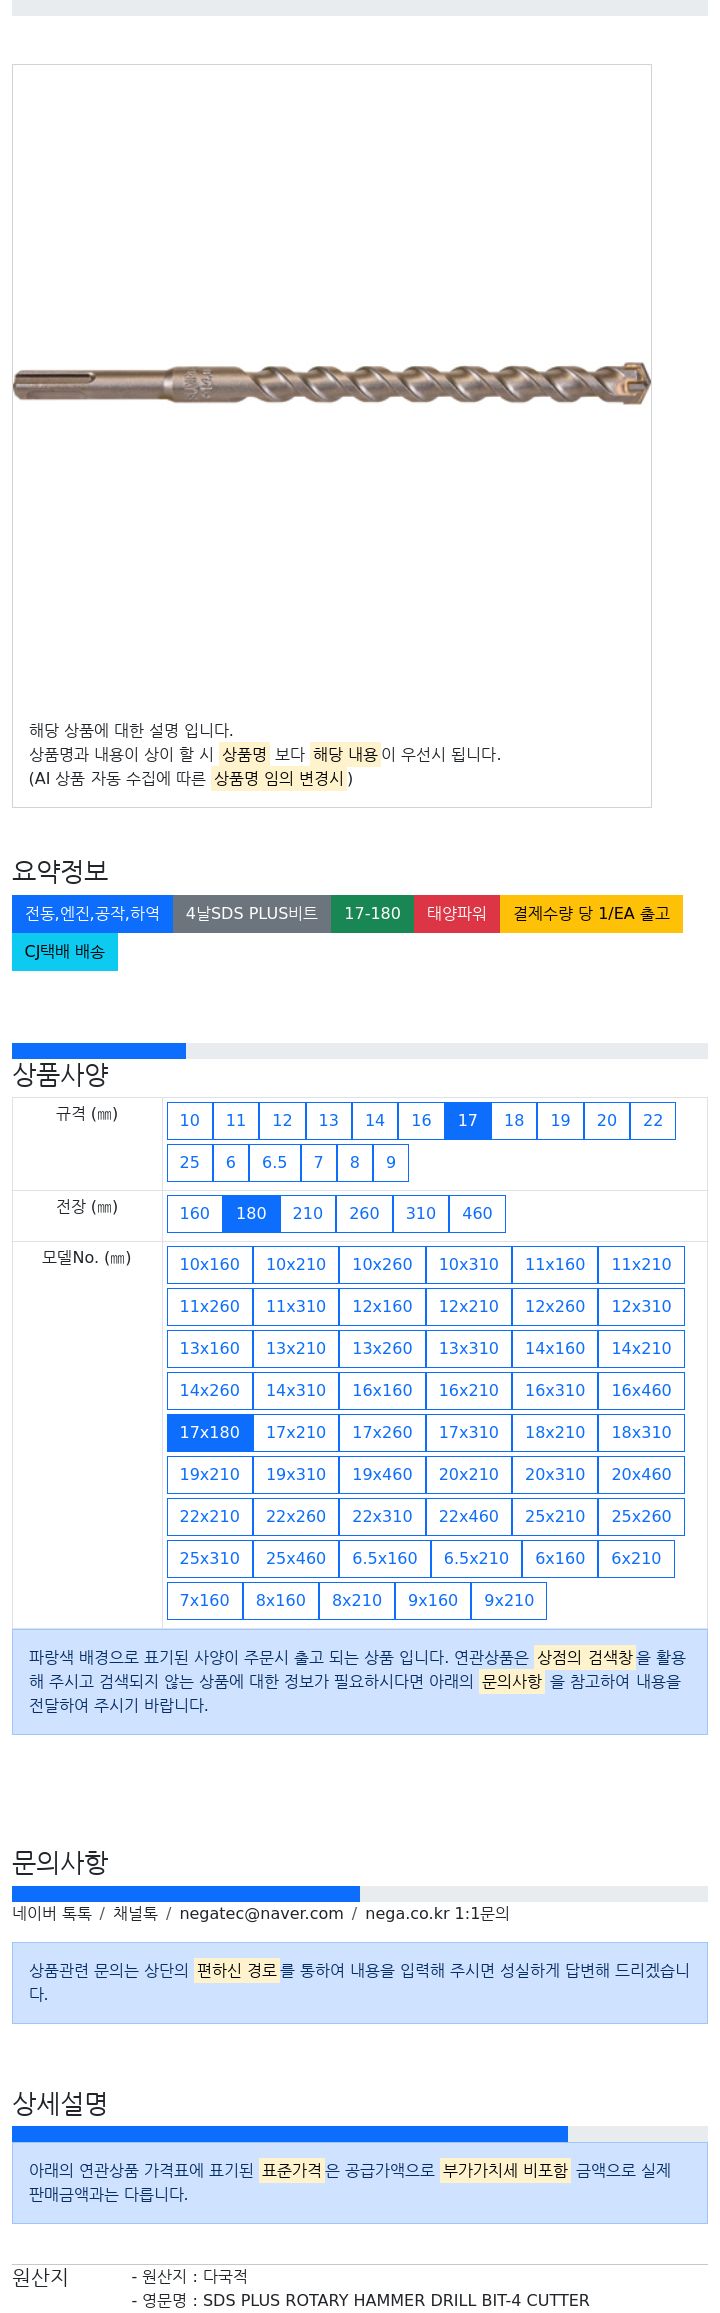Click the 4날SDS PLUS비트 tag
720x2313 pixels.
point(252,914)
